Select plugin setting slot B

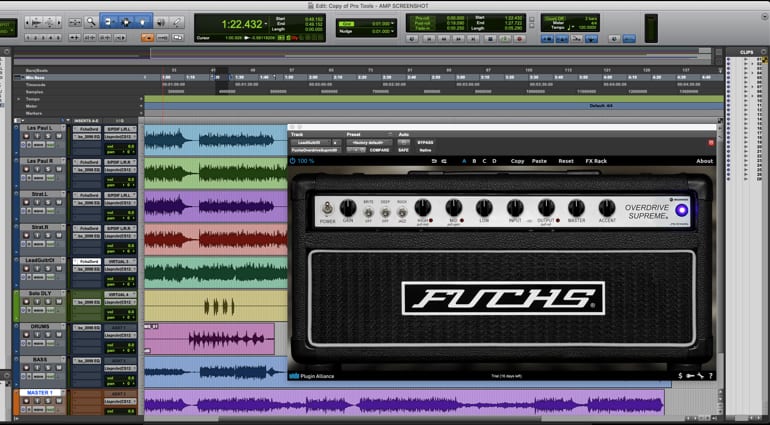point(474,161)
